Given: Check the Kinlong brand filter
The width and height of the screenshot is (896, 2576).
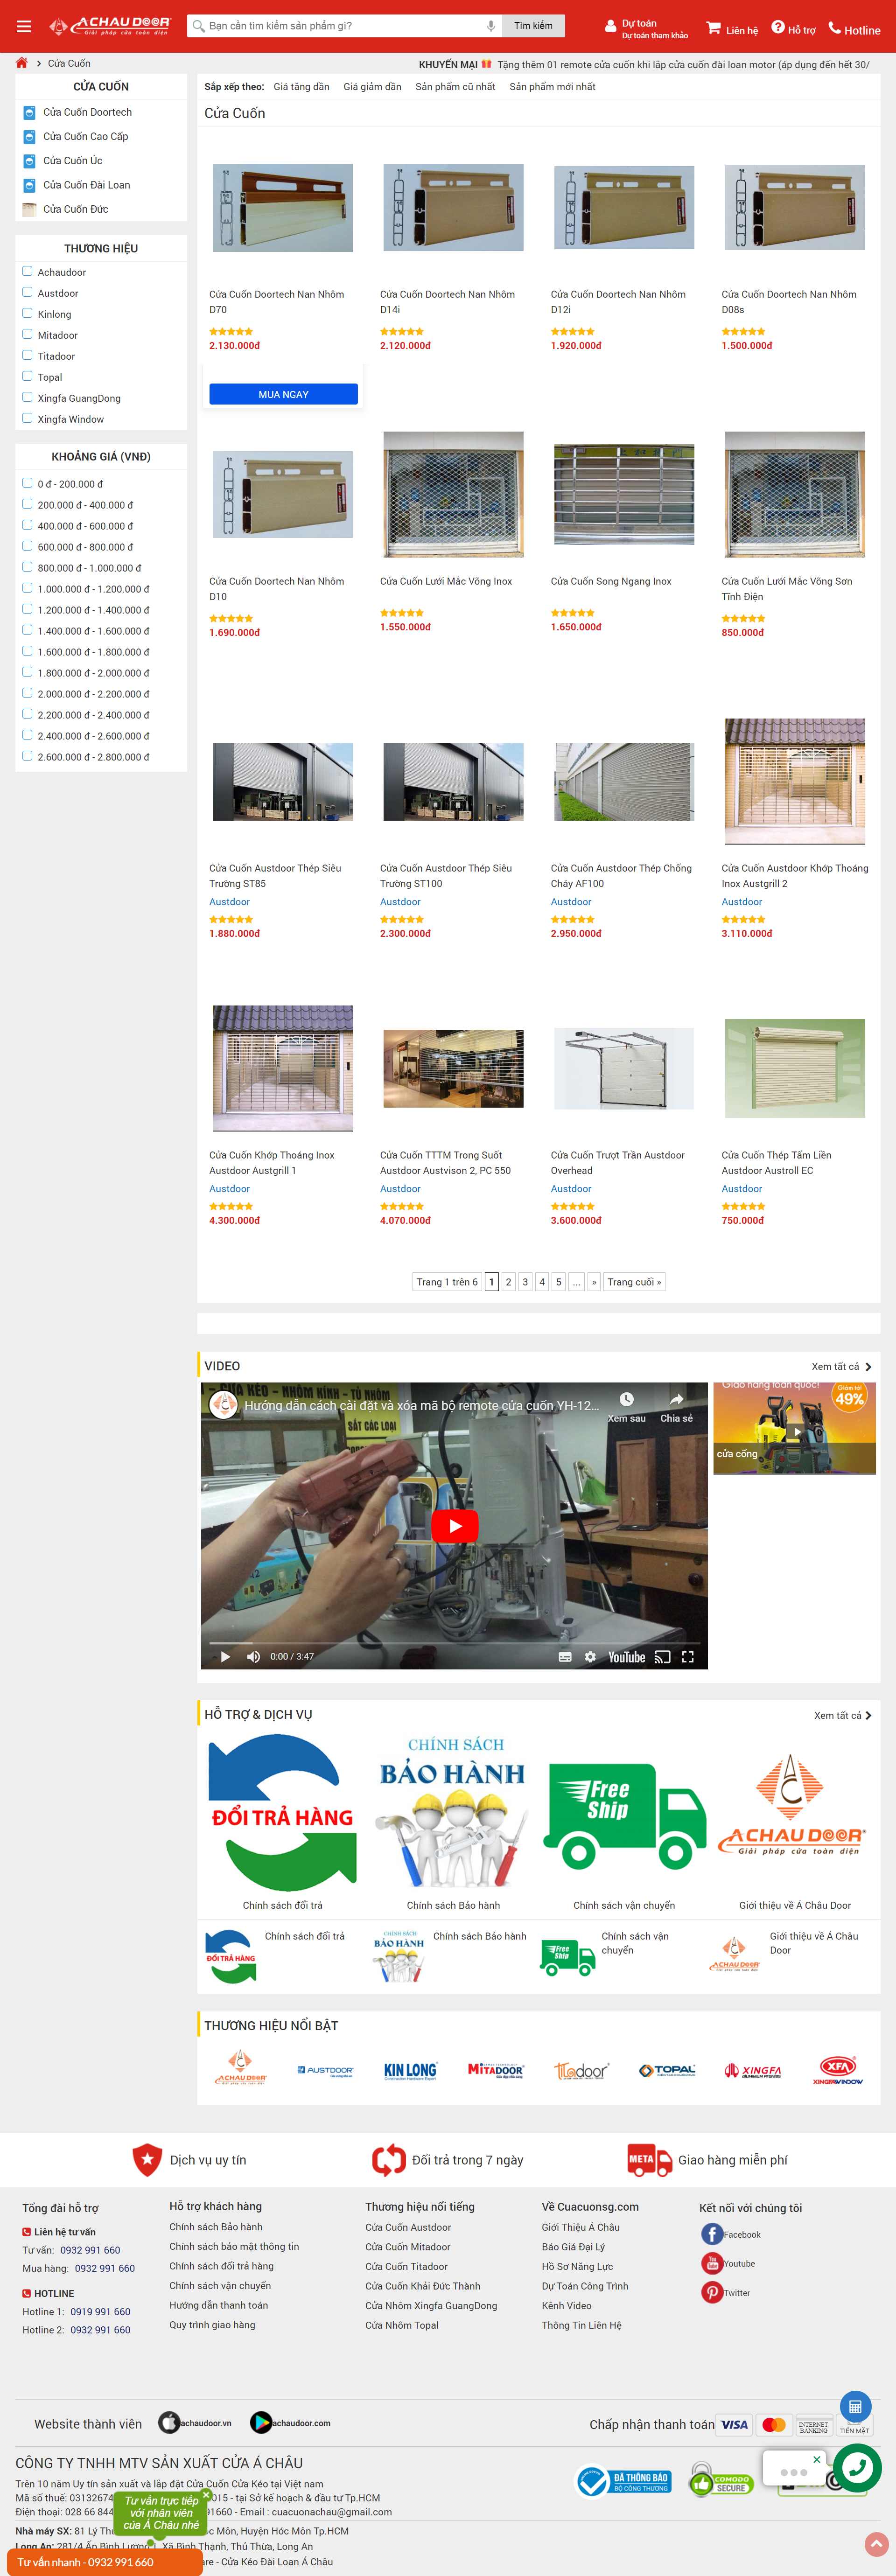Looking at the screenshot, I should coord(28,313).
